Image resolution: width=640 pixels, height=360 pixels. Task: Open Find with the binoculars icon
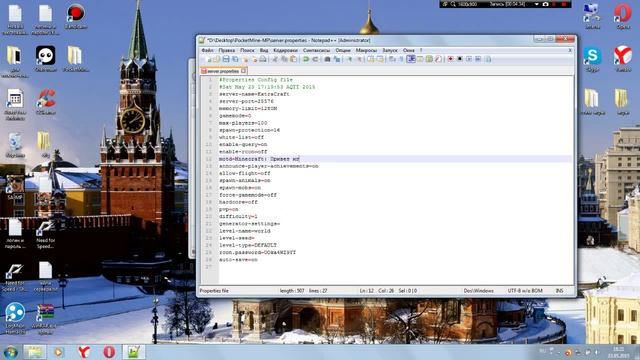[x=327, y=59]
